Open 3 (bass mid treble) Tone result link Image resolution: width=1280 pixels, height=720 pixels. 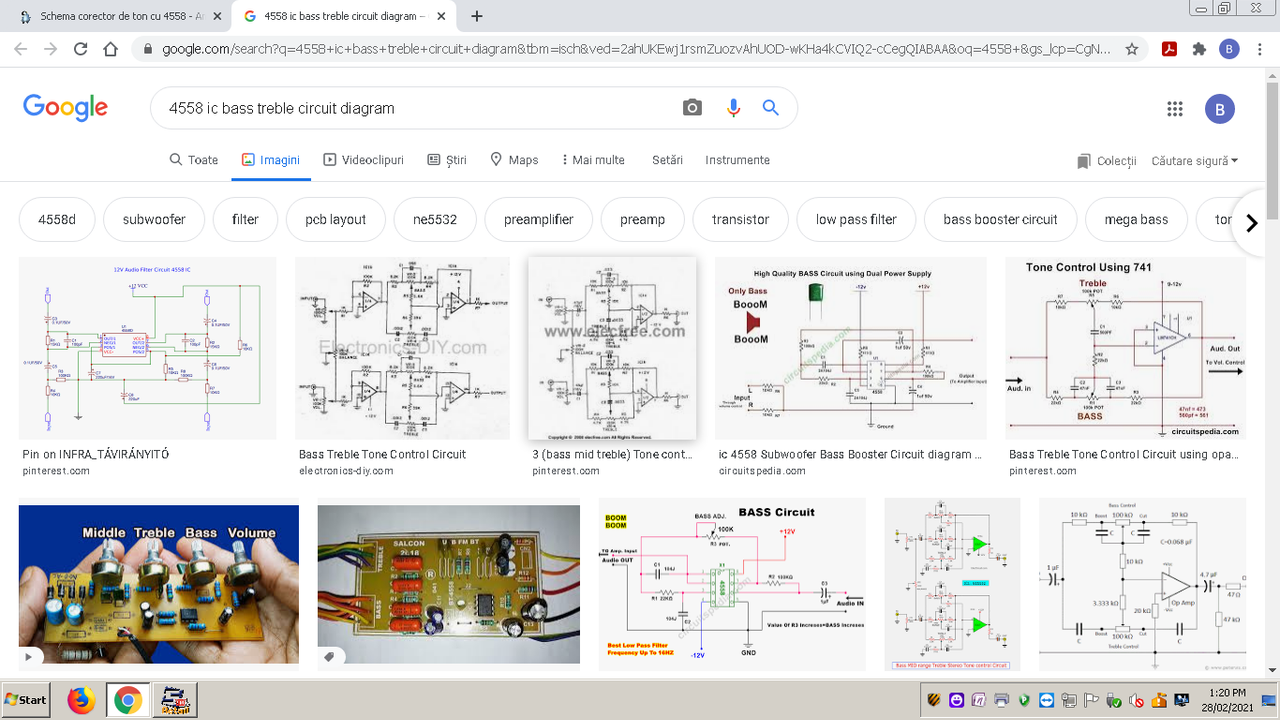pos(612,454)
